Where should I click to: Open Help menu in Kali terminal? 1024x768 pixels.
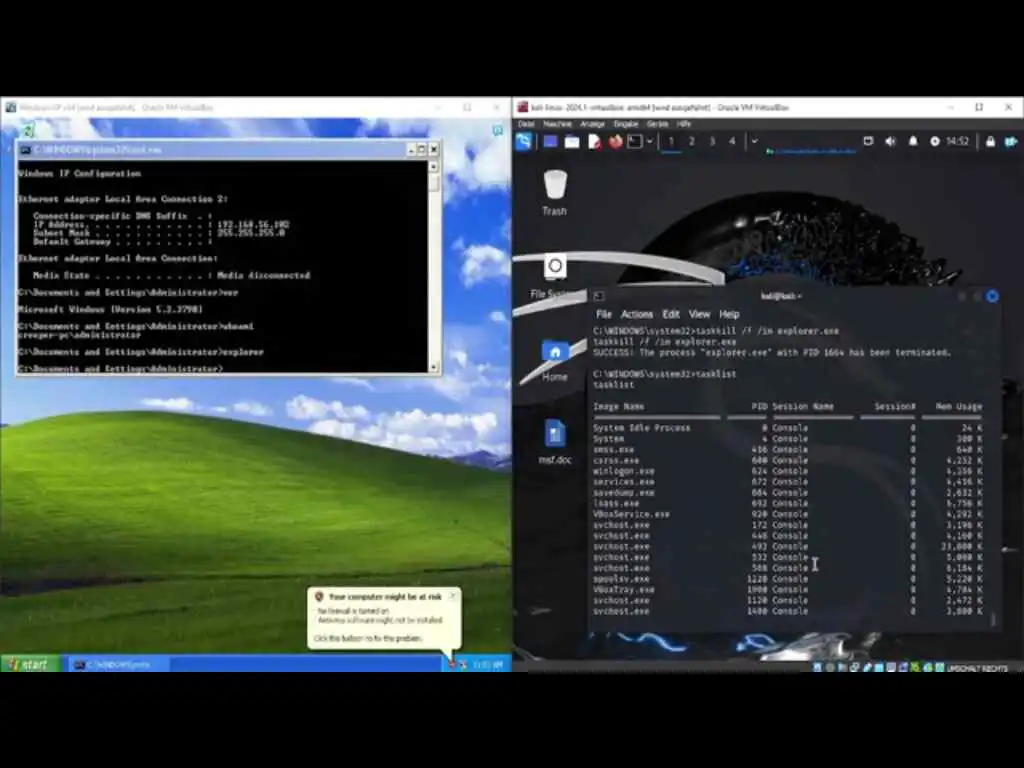click(x=729, y=314)
